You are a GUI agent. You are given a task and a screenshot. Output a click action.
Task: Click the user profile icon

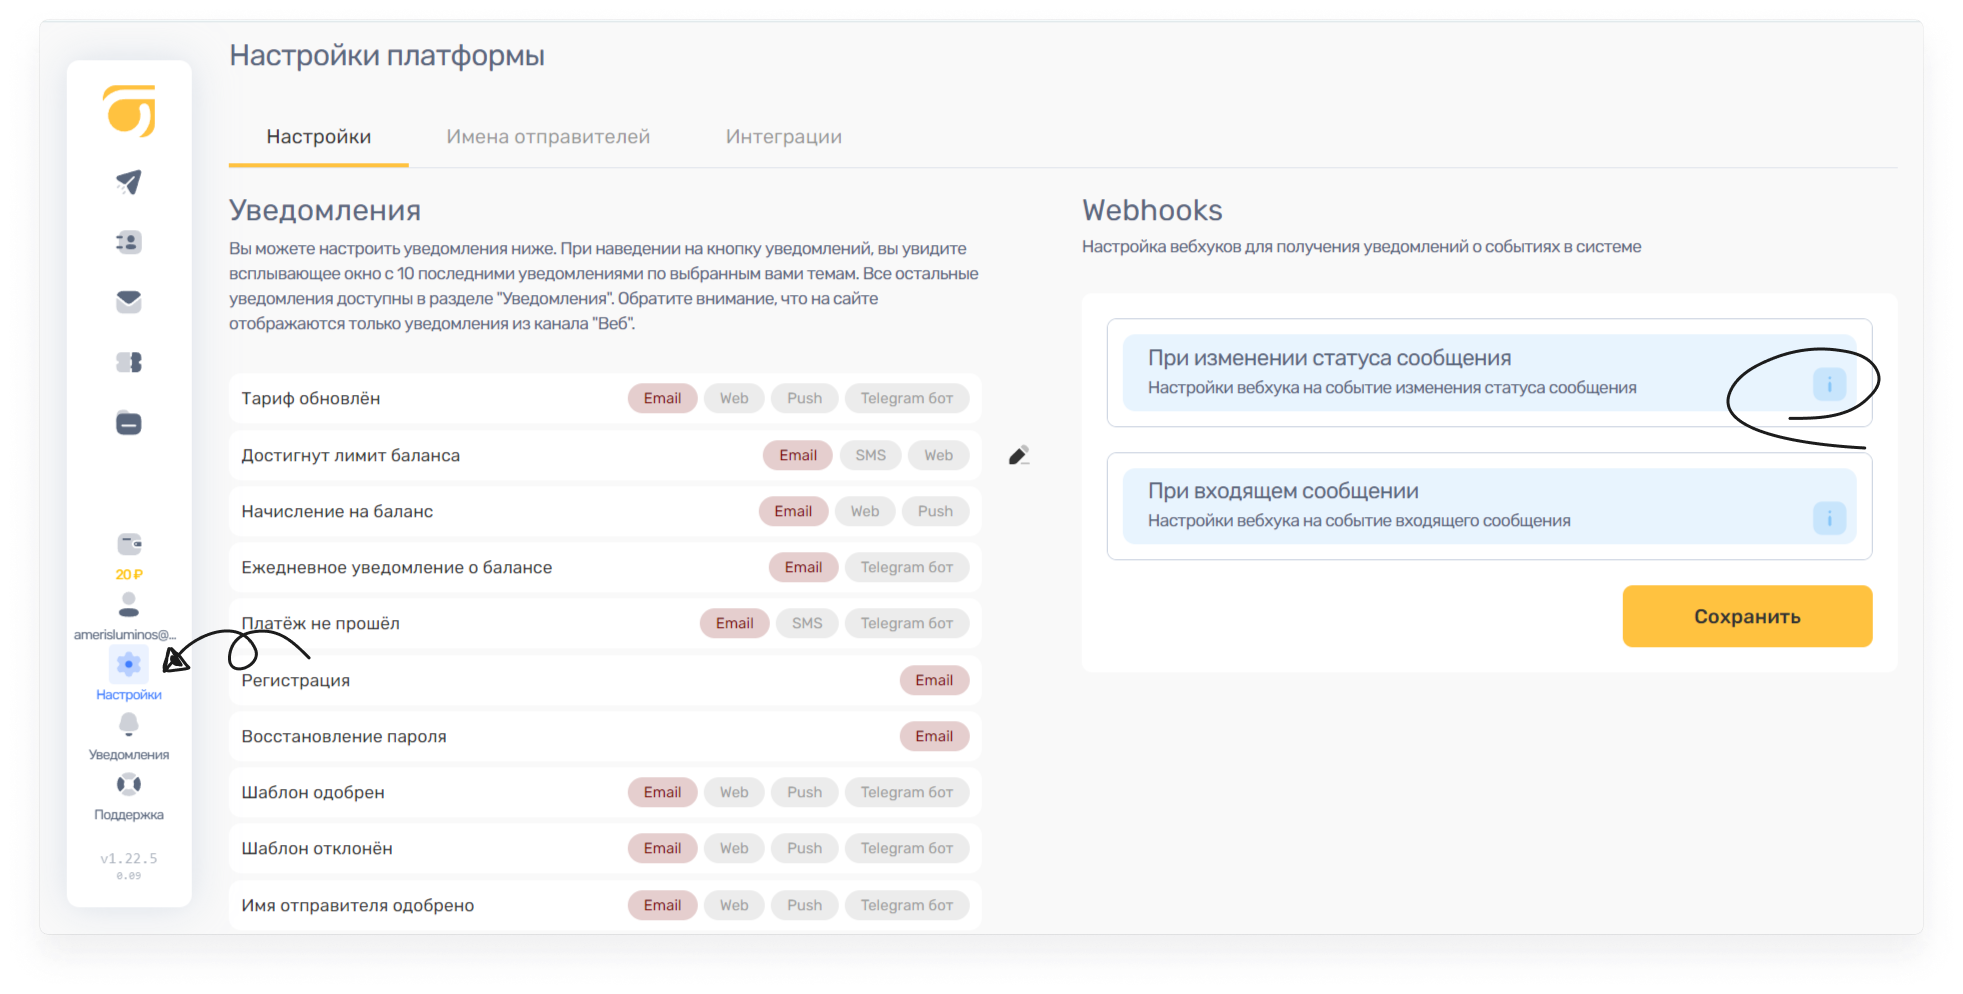pyautogui.click(x=129, y=604)
